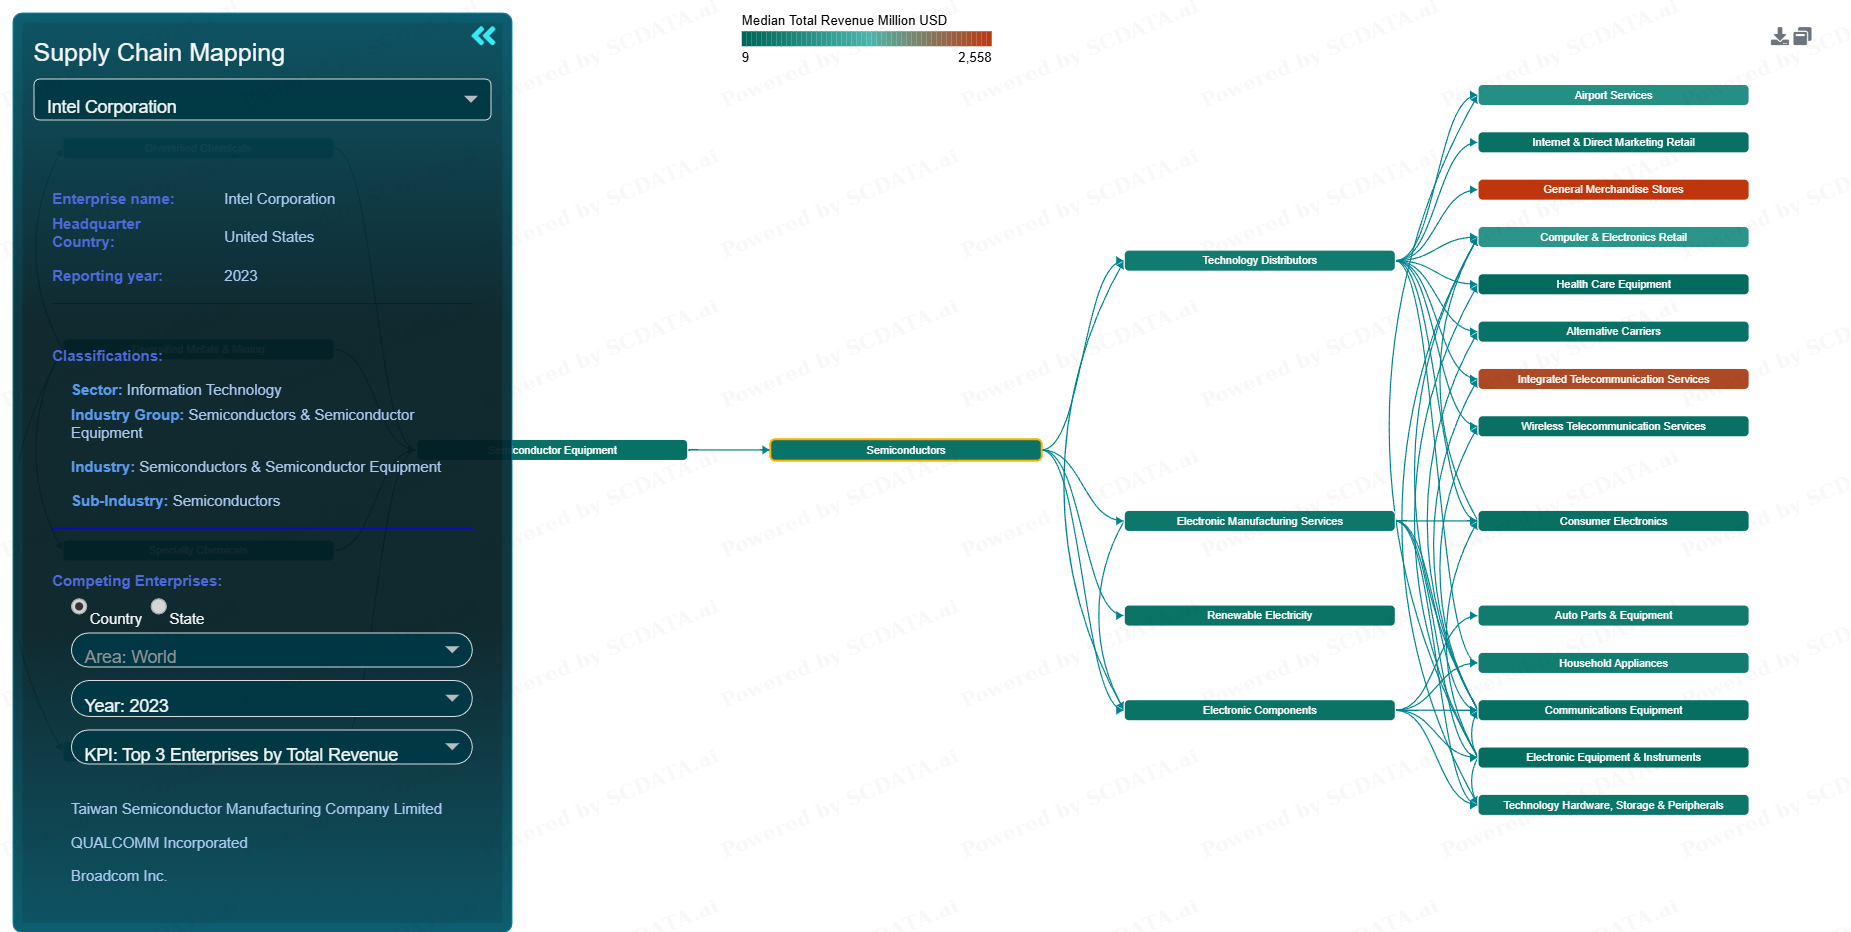Open the restore/duplicate window icon
1851x932 pixels.
[x=1802, y=36]
